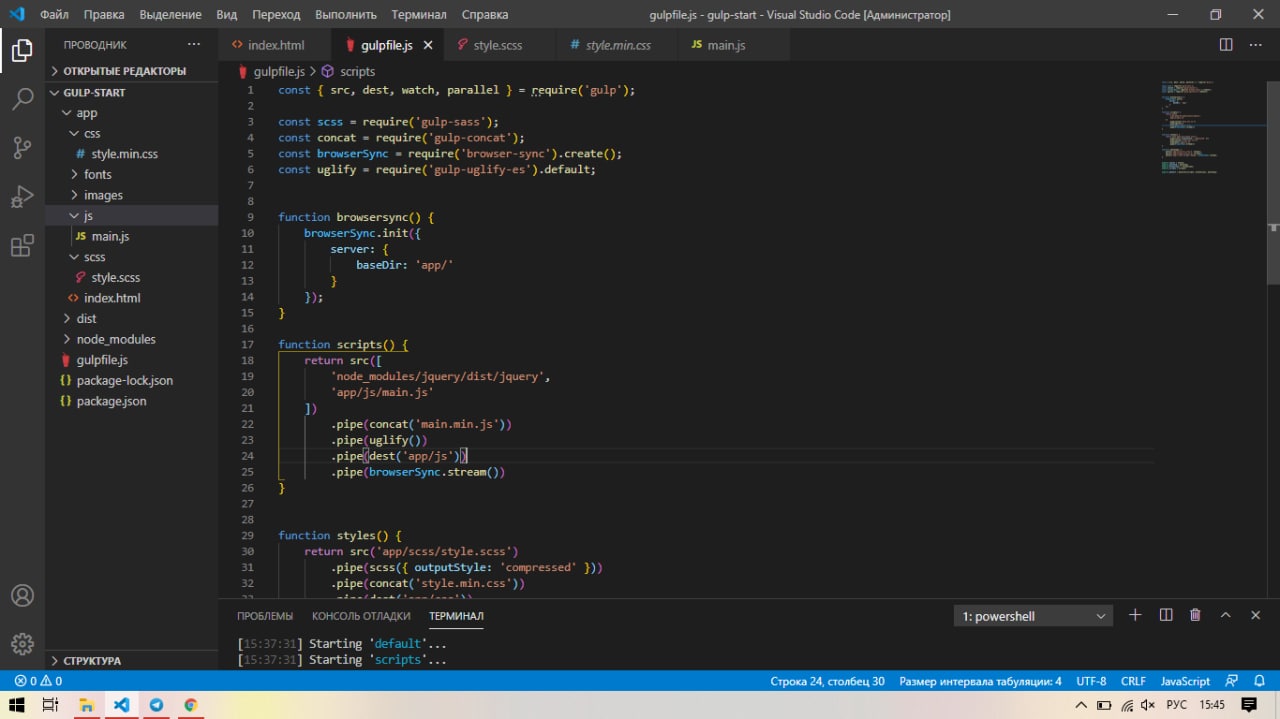Open notifications bell in status bar

tap(1259, 681)
